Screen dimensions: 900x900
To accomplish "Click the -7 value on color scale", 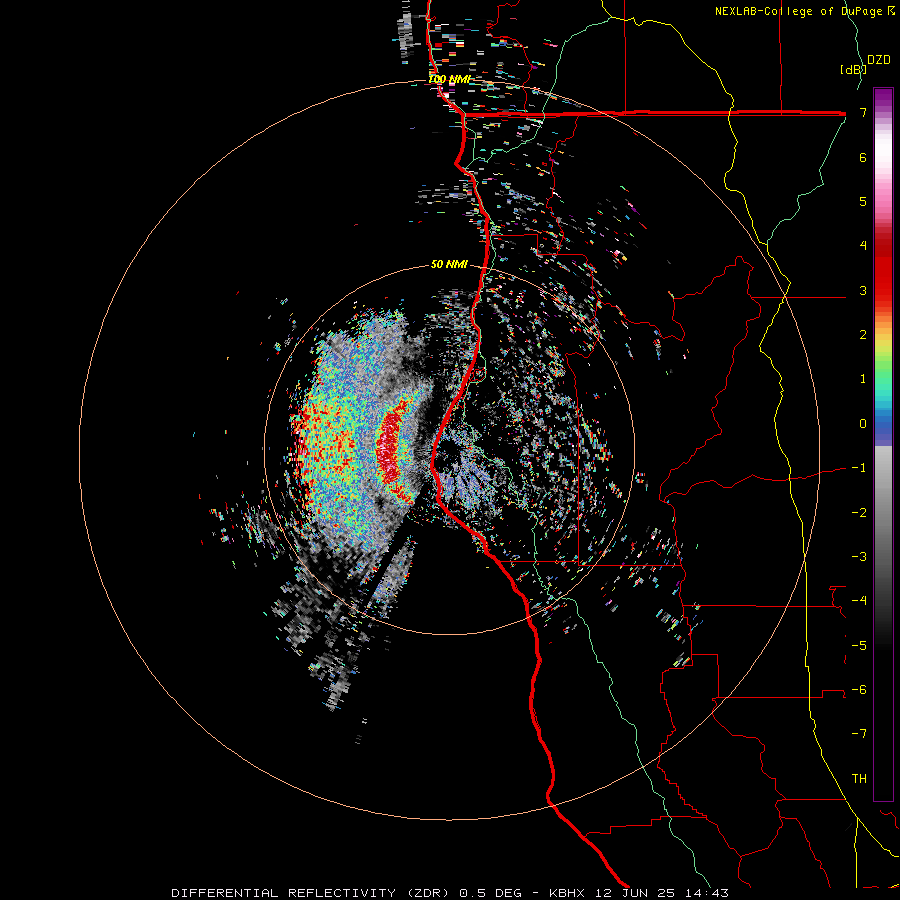I will pos(859,734).
